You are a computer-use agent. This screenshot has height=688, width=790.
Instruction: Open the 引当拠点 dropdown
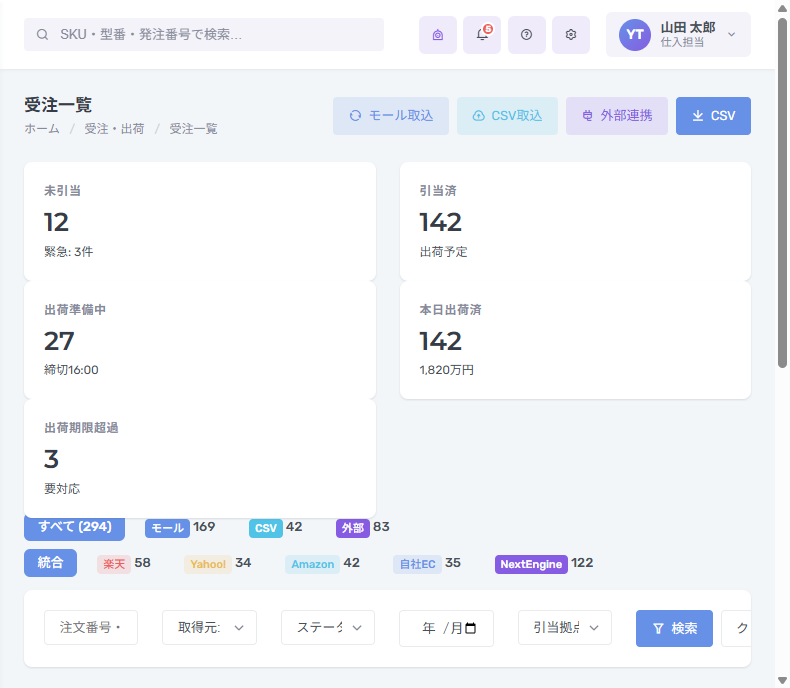click(x=565, y=628)
